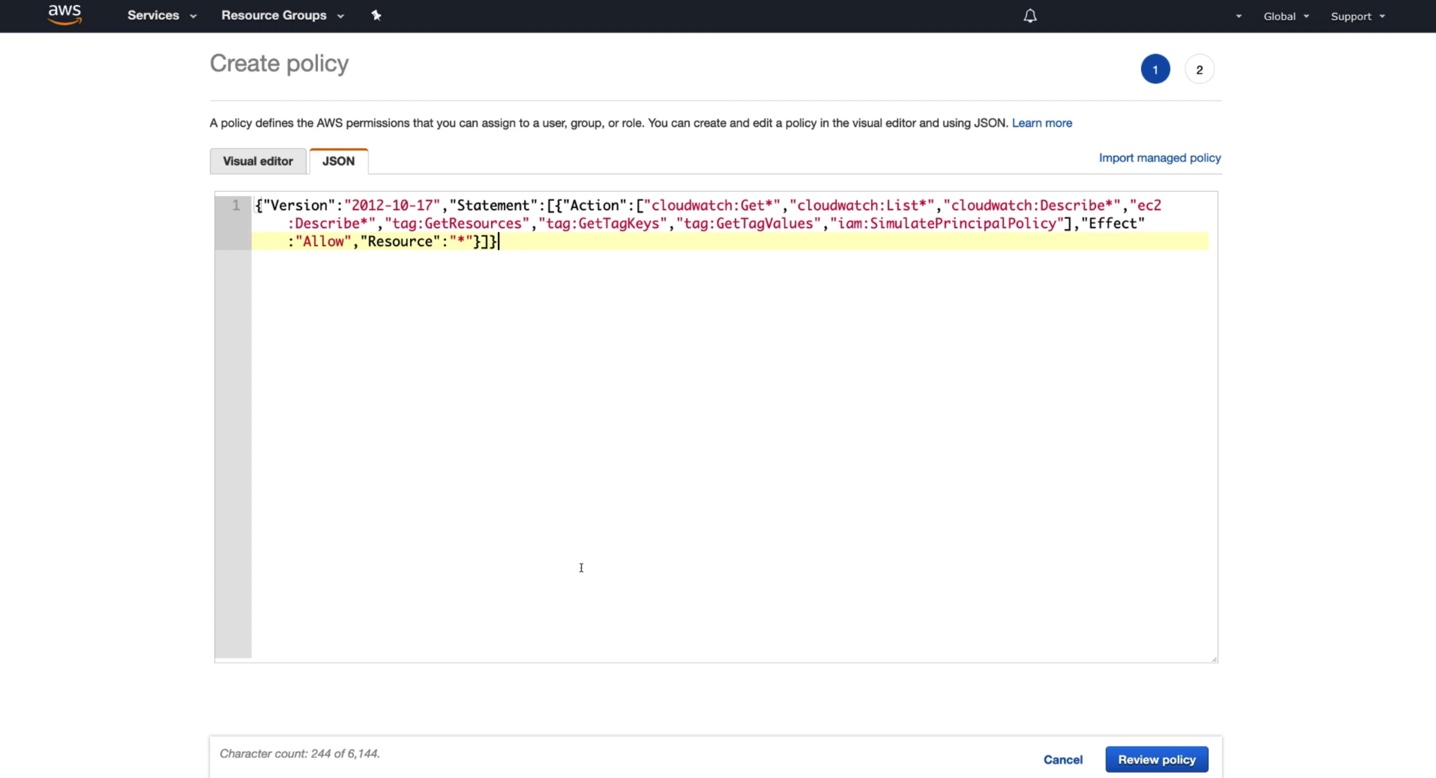Open the account dropdown arrow
This screenshot has width=1436, height=778.
[x=1239, y=16]
